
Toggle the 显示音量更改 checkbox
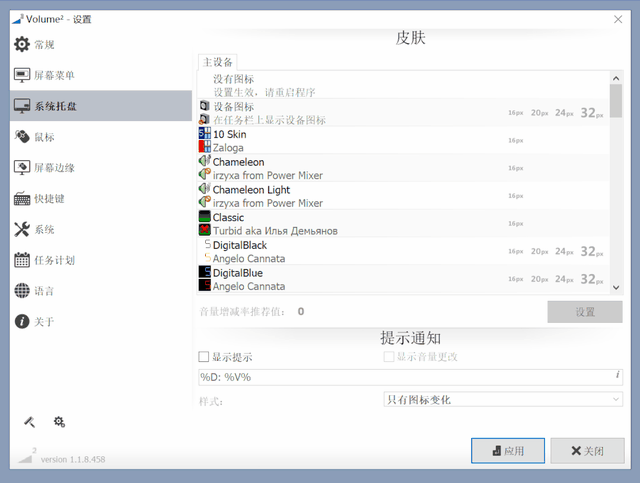[389, 357]
